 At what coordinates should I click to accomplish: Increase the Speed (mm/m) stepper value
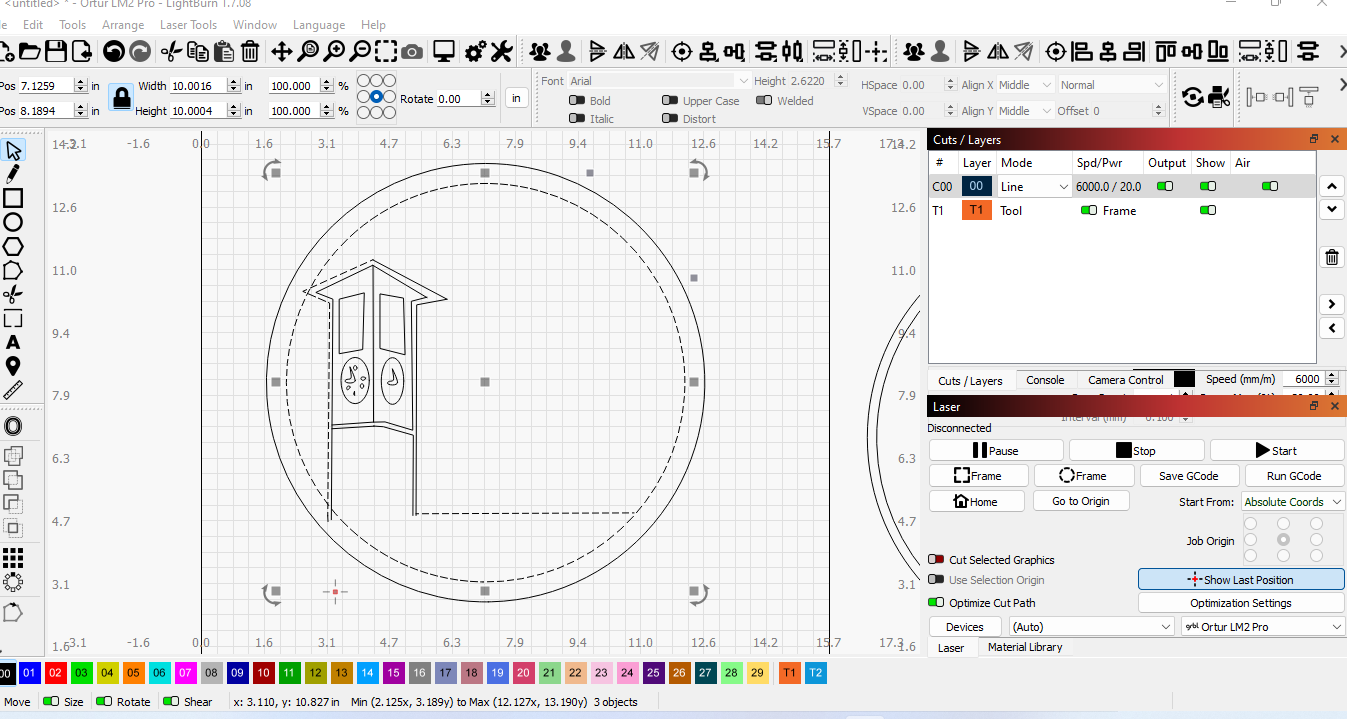(x=1331, y=375)
